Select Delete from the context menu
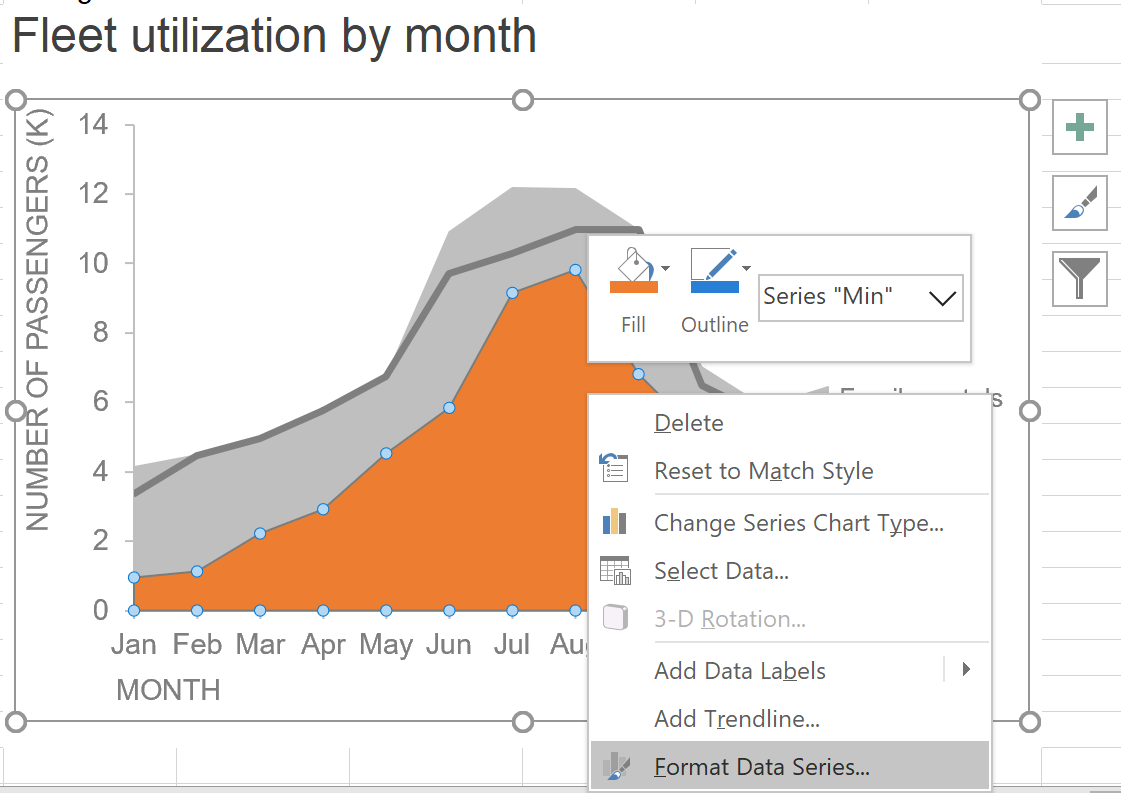 tap(688, 423)
